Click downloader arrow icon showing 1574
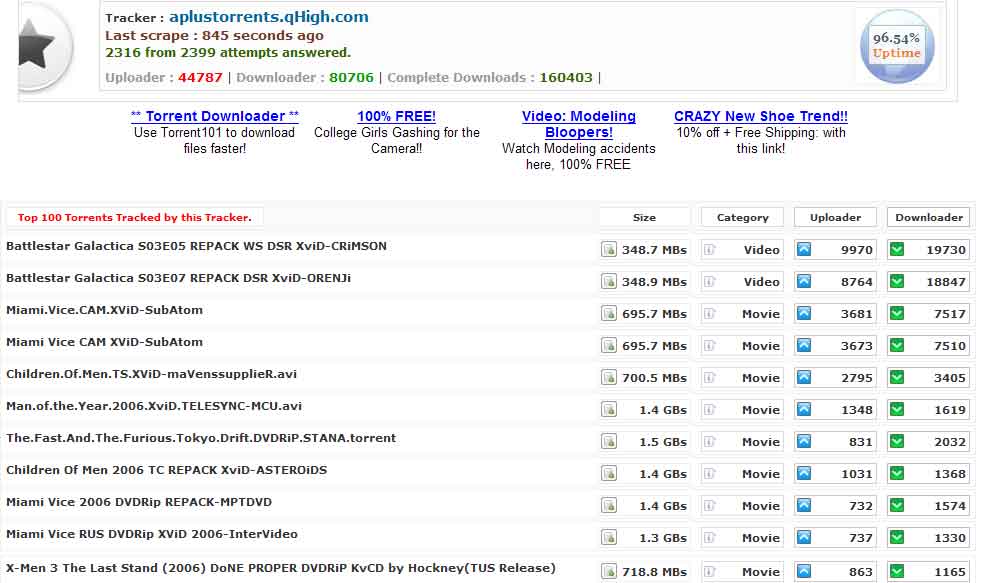Viewport: 984px width, 583px height. click(x=897, y=506)
